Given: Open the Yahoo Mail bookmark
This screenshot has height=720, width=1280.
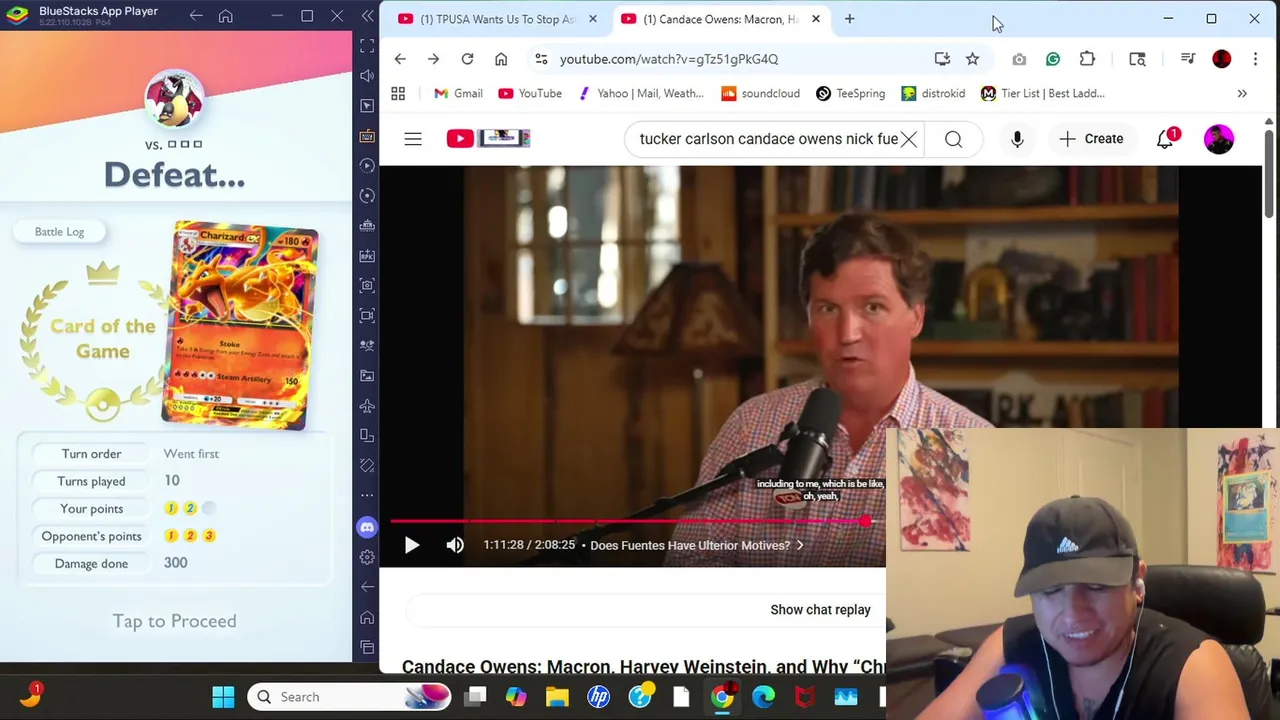Looking at the screenshot, I should [640, 94].
